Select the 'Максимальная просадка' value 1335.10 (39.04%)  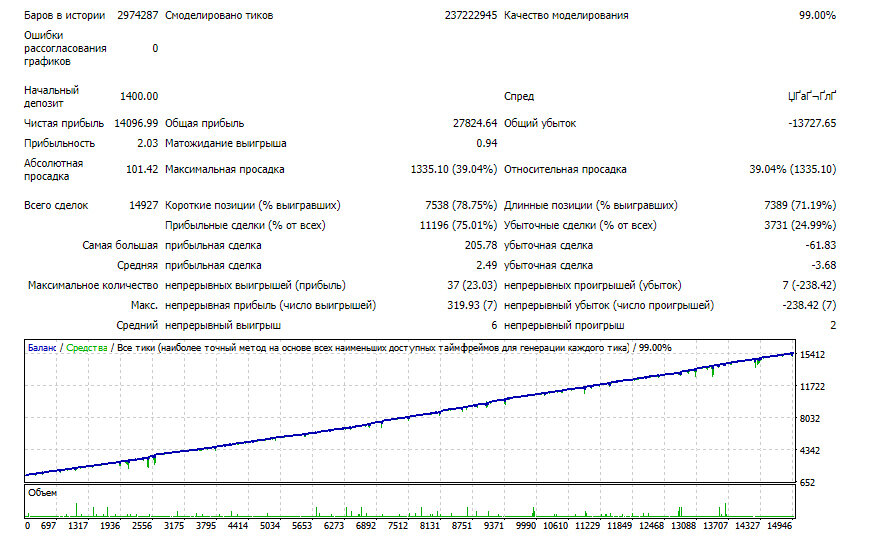coord(454,169)
